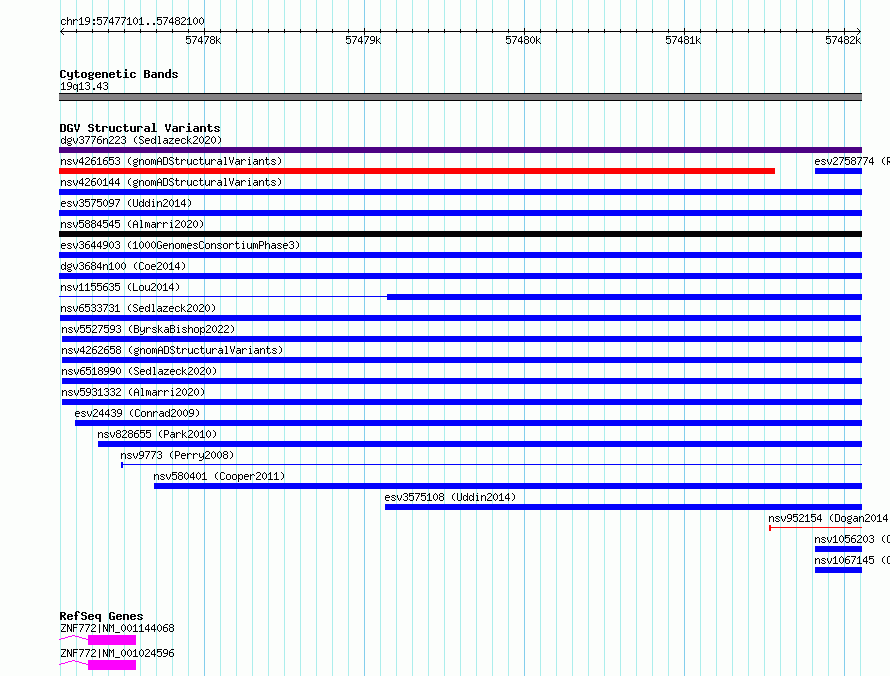Click the 19q13.43 cytogenetic band bar
The width and height of the screenshot is (890, 676).
pyautogui.click(x=460, y=97)
